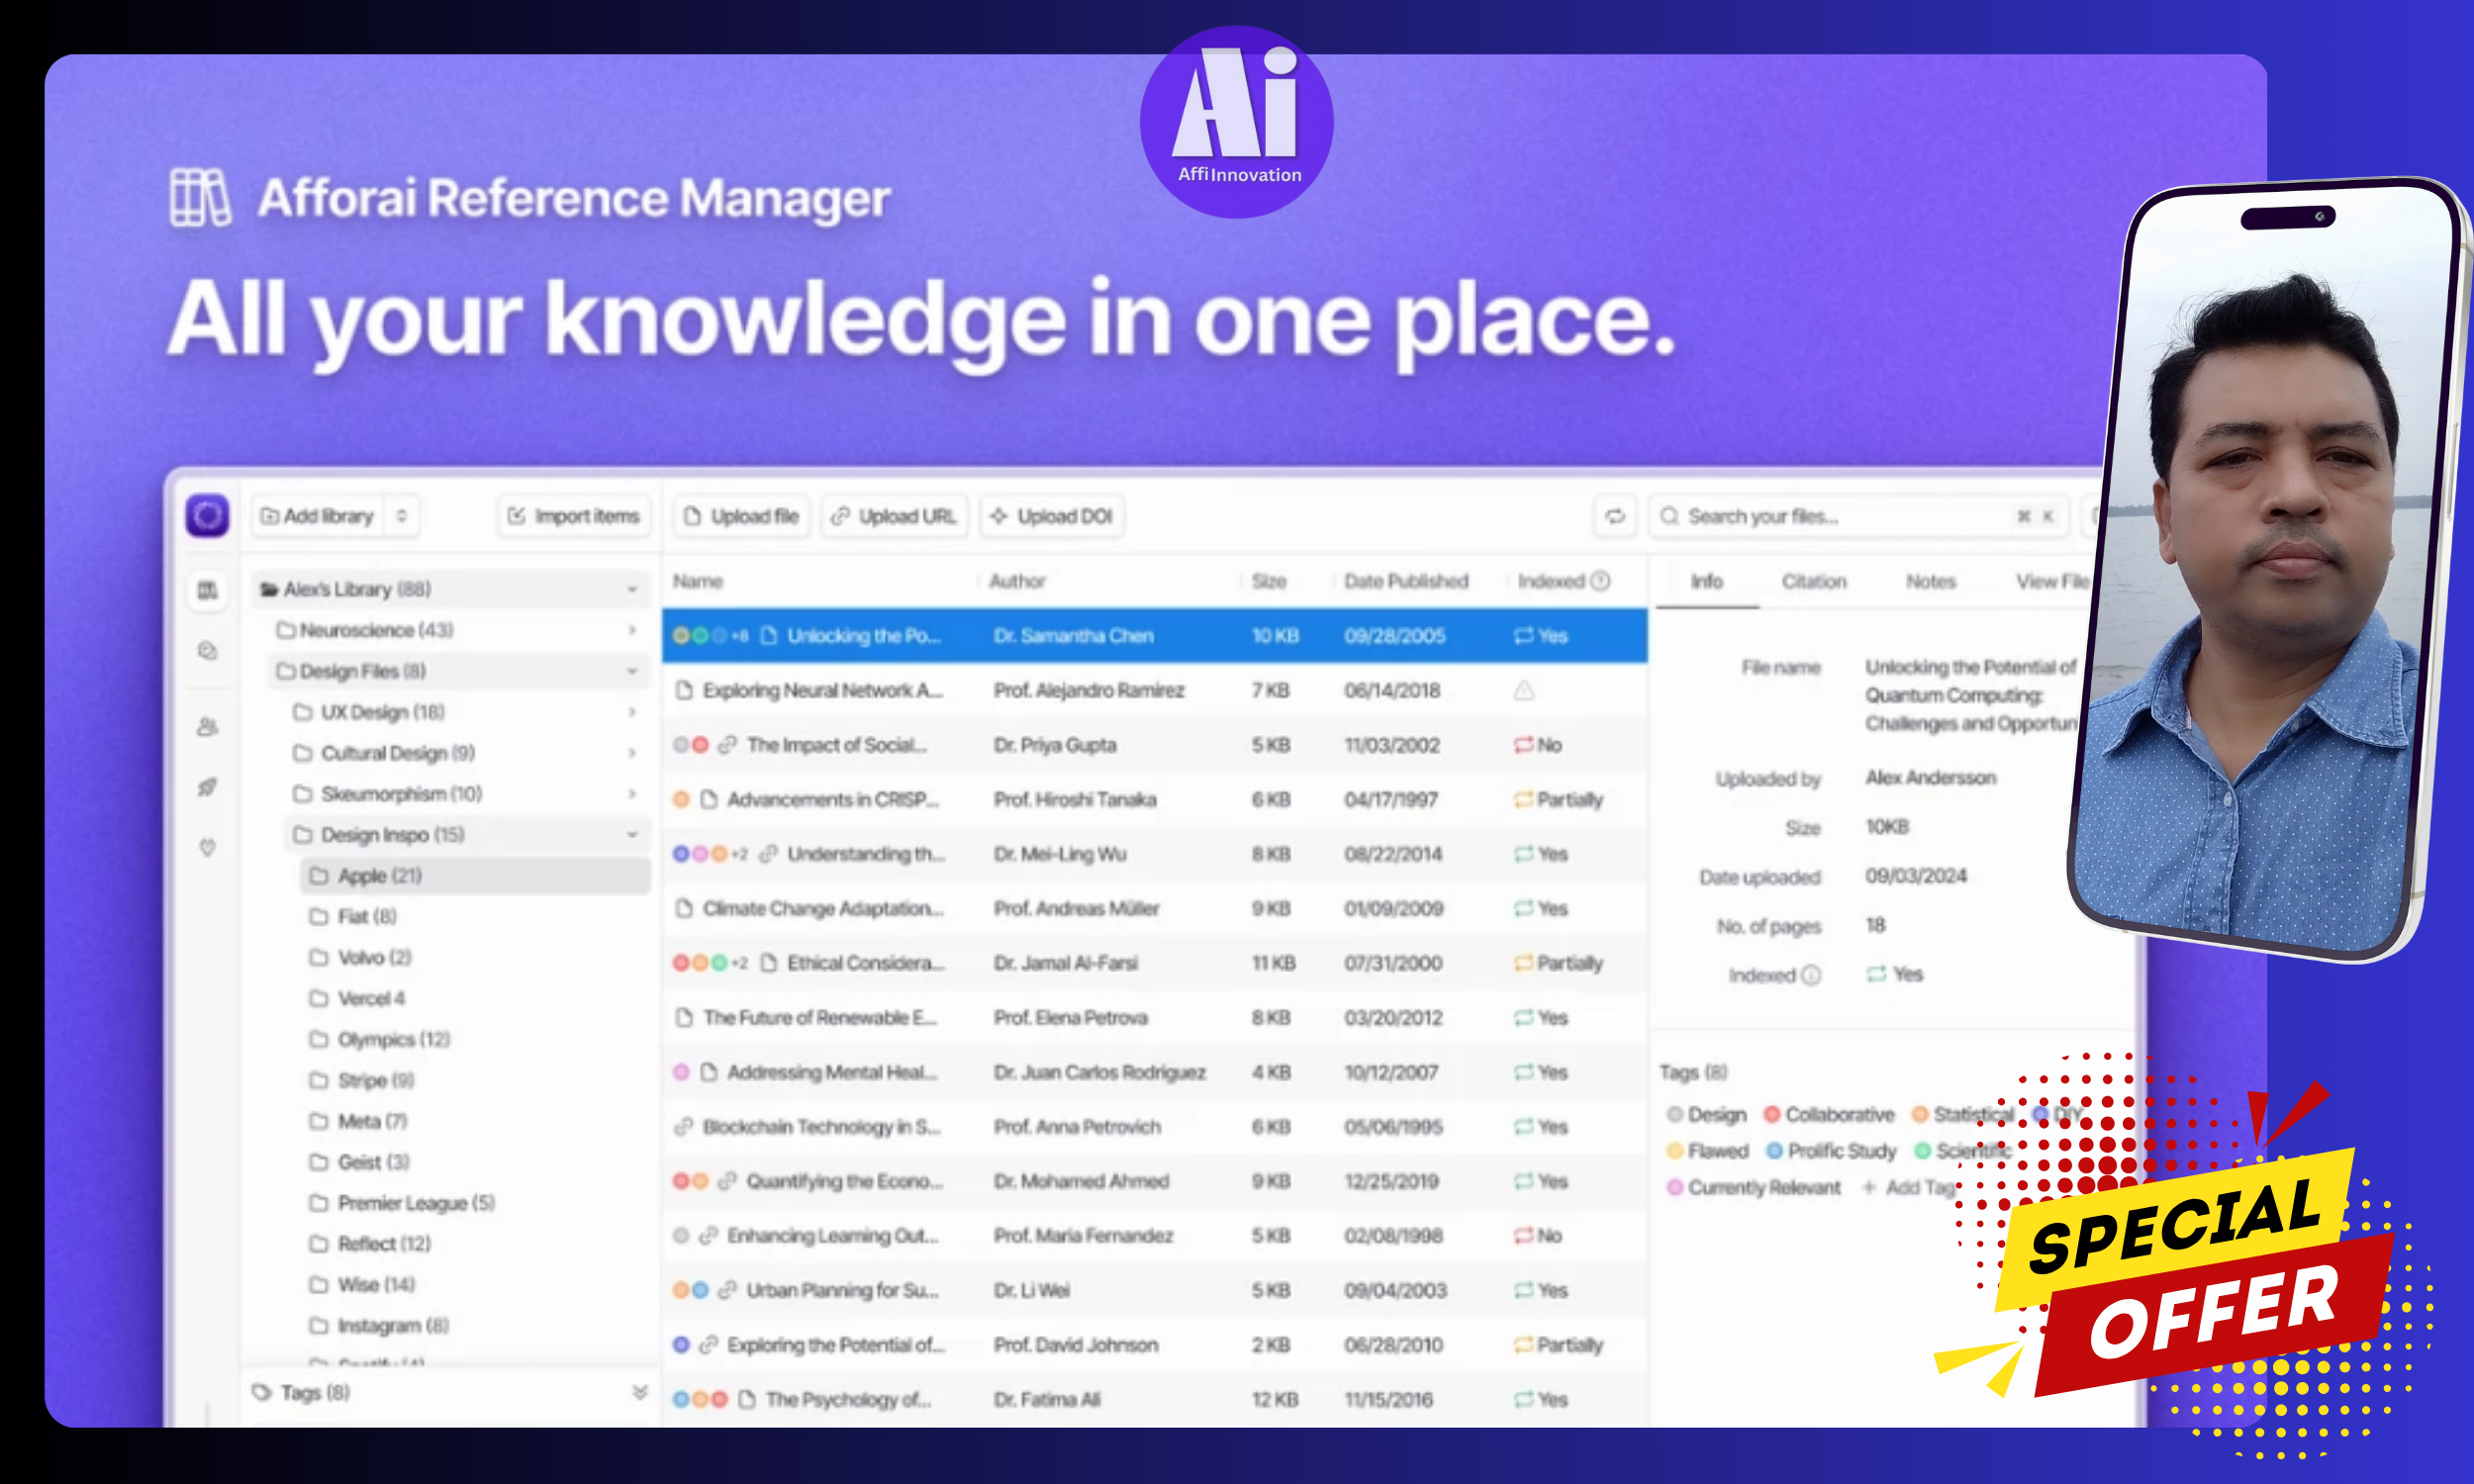Screen dimensions: 2474x1484
Task: Click the rocket icon in the sidebar
Action: pyautogui.click(x=207, y=787)
